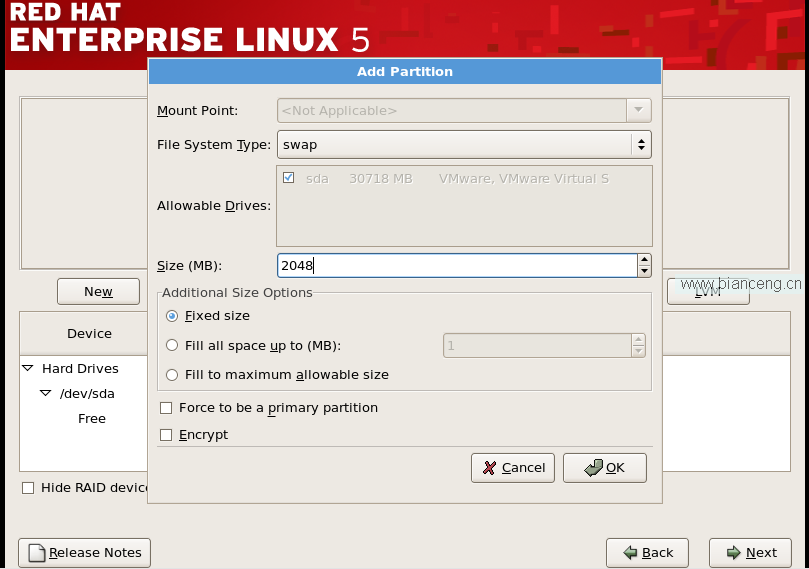Select the Fixed size radio button

pyautogui.click(x=172, y=316)
